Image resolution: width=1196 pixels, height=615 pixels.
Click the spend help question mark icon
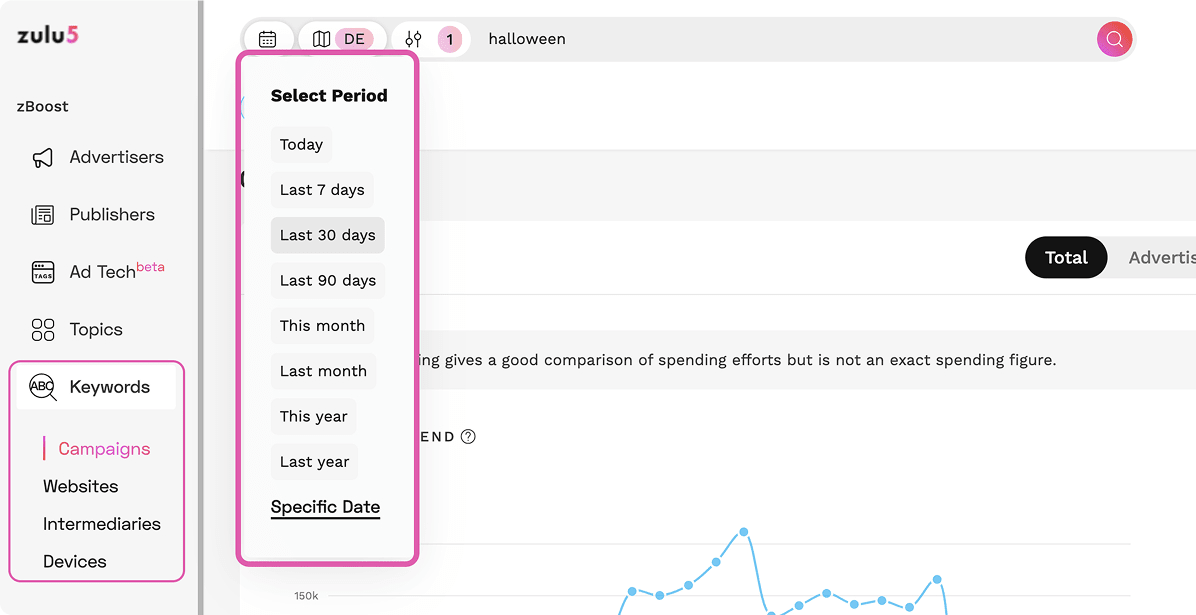click(468, 437)
